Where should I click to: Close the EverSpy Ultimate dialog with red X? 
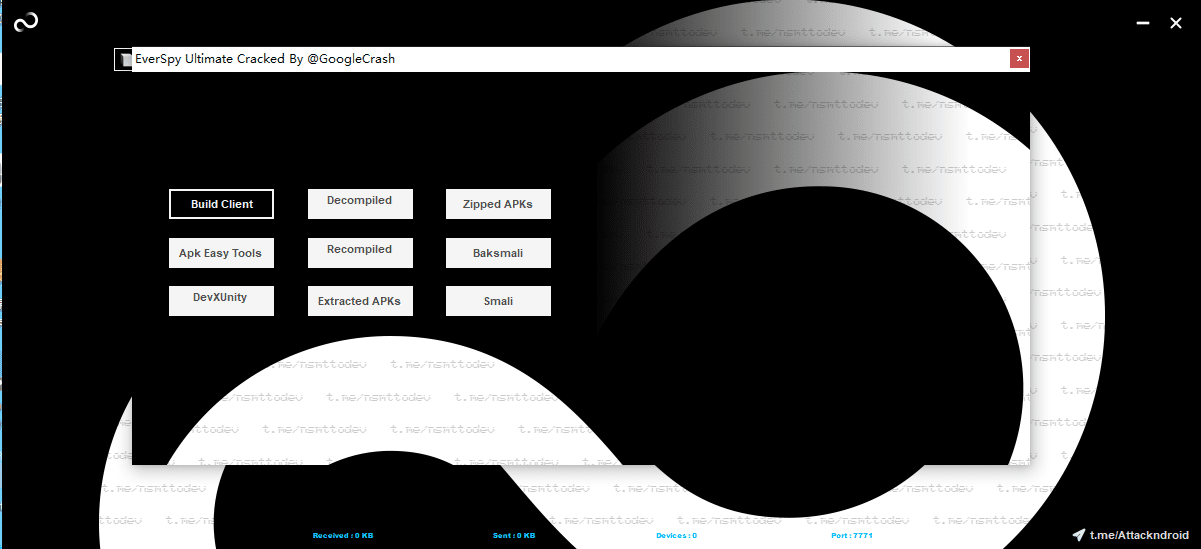click(x=1019, y=59)
